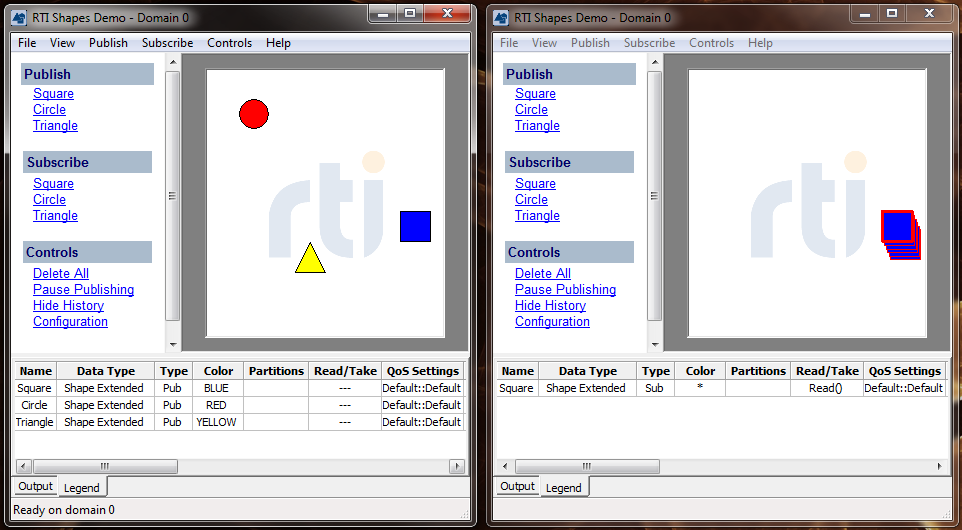The height and width of the screenshot is (530, 962).
Task: Click sidebar scroll down arrow in right window
Action: coord(655,345)
